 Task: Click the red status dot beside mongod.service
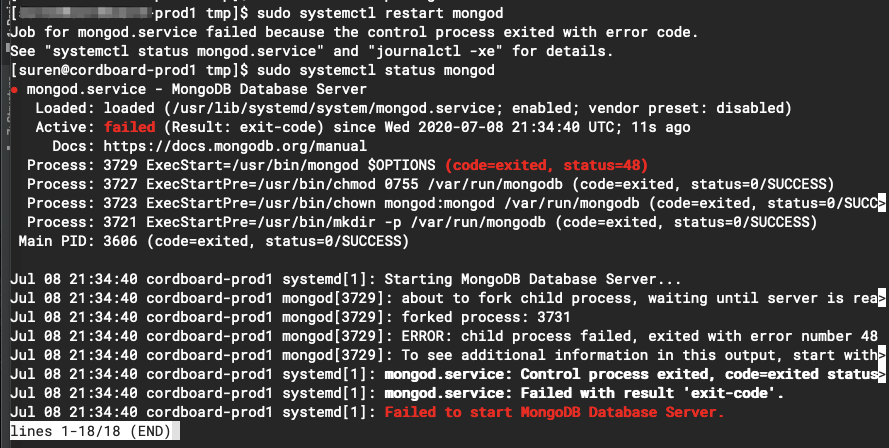(15, 90)
